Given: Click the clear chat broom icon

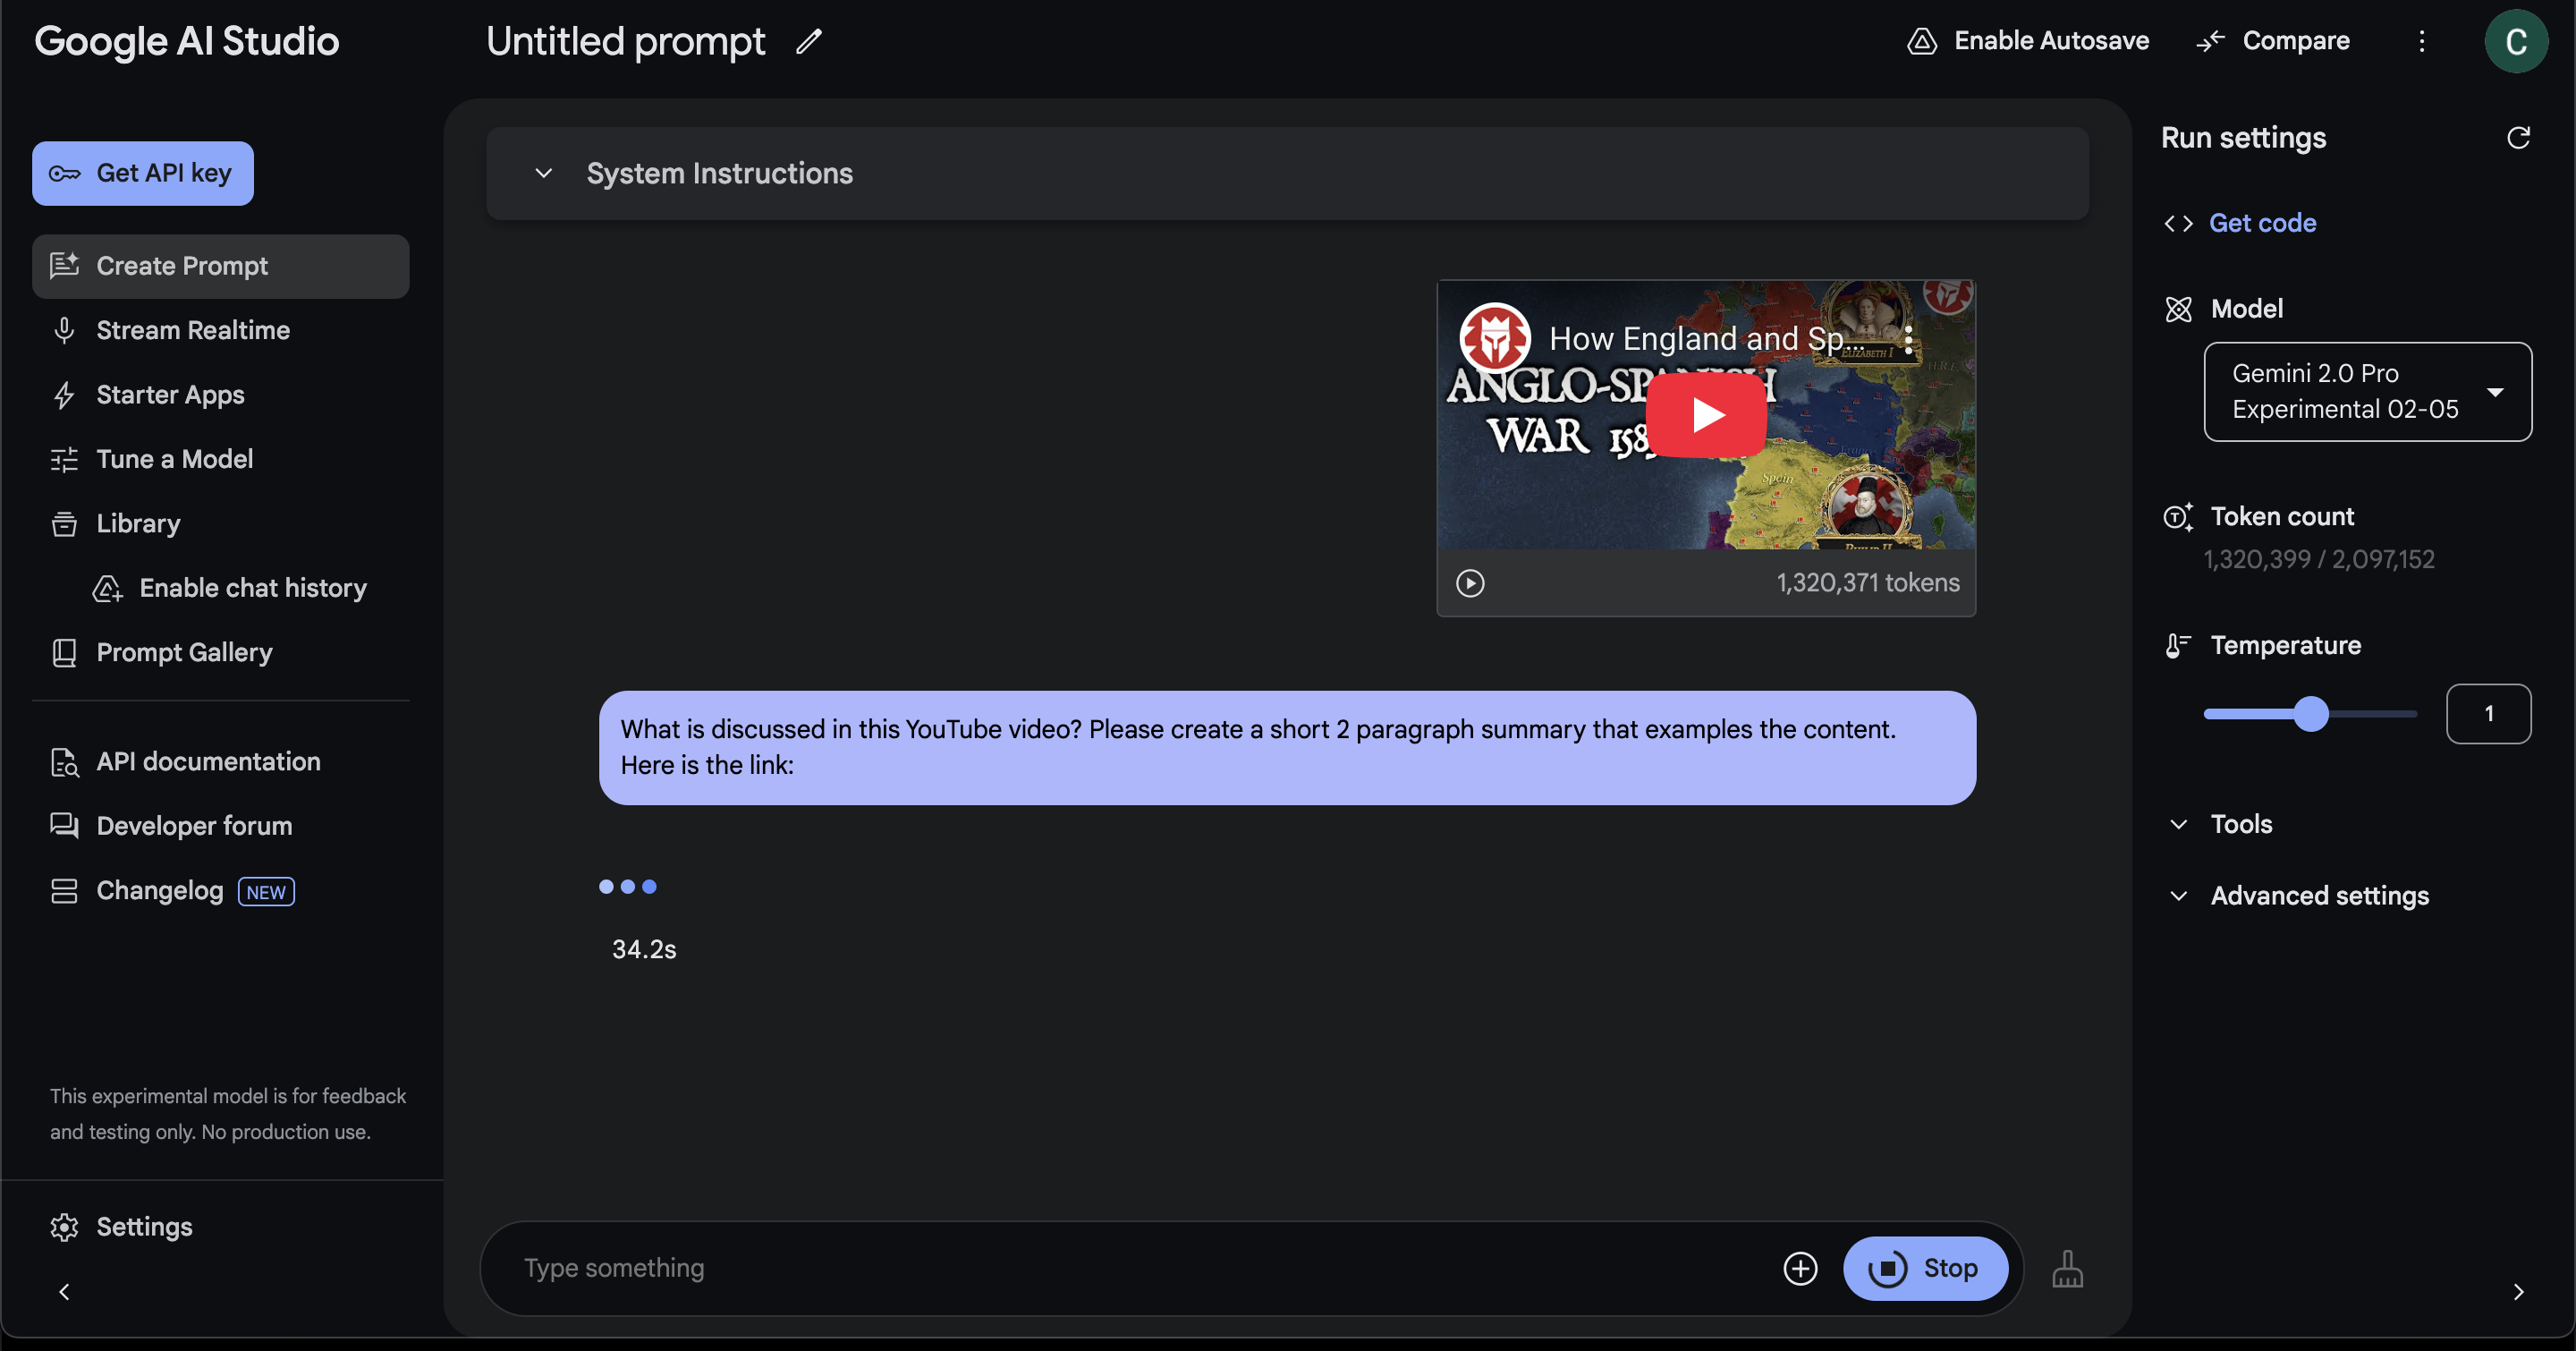Looking at the screenshot, I should 2067,1268.
